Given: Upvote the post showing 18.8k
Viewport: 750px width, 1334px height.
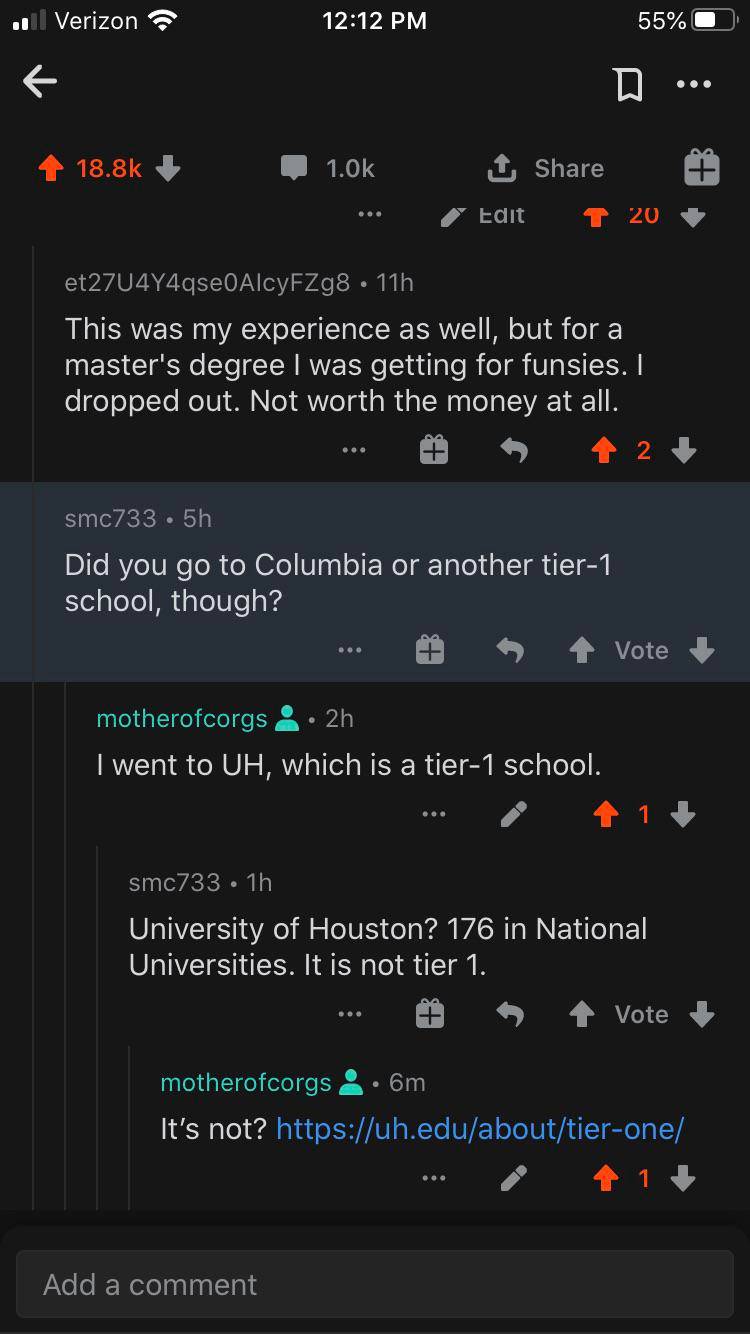Looking at the screenshot, I should pos(51,169).
